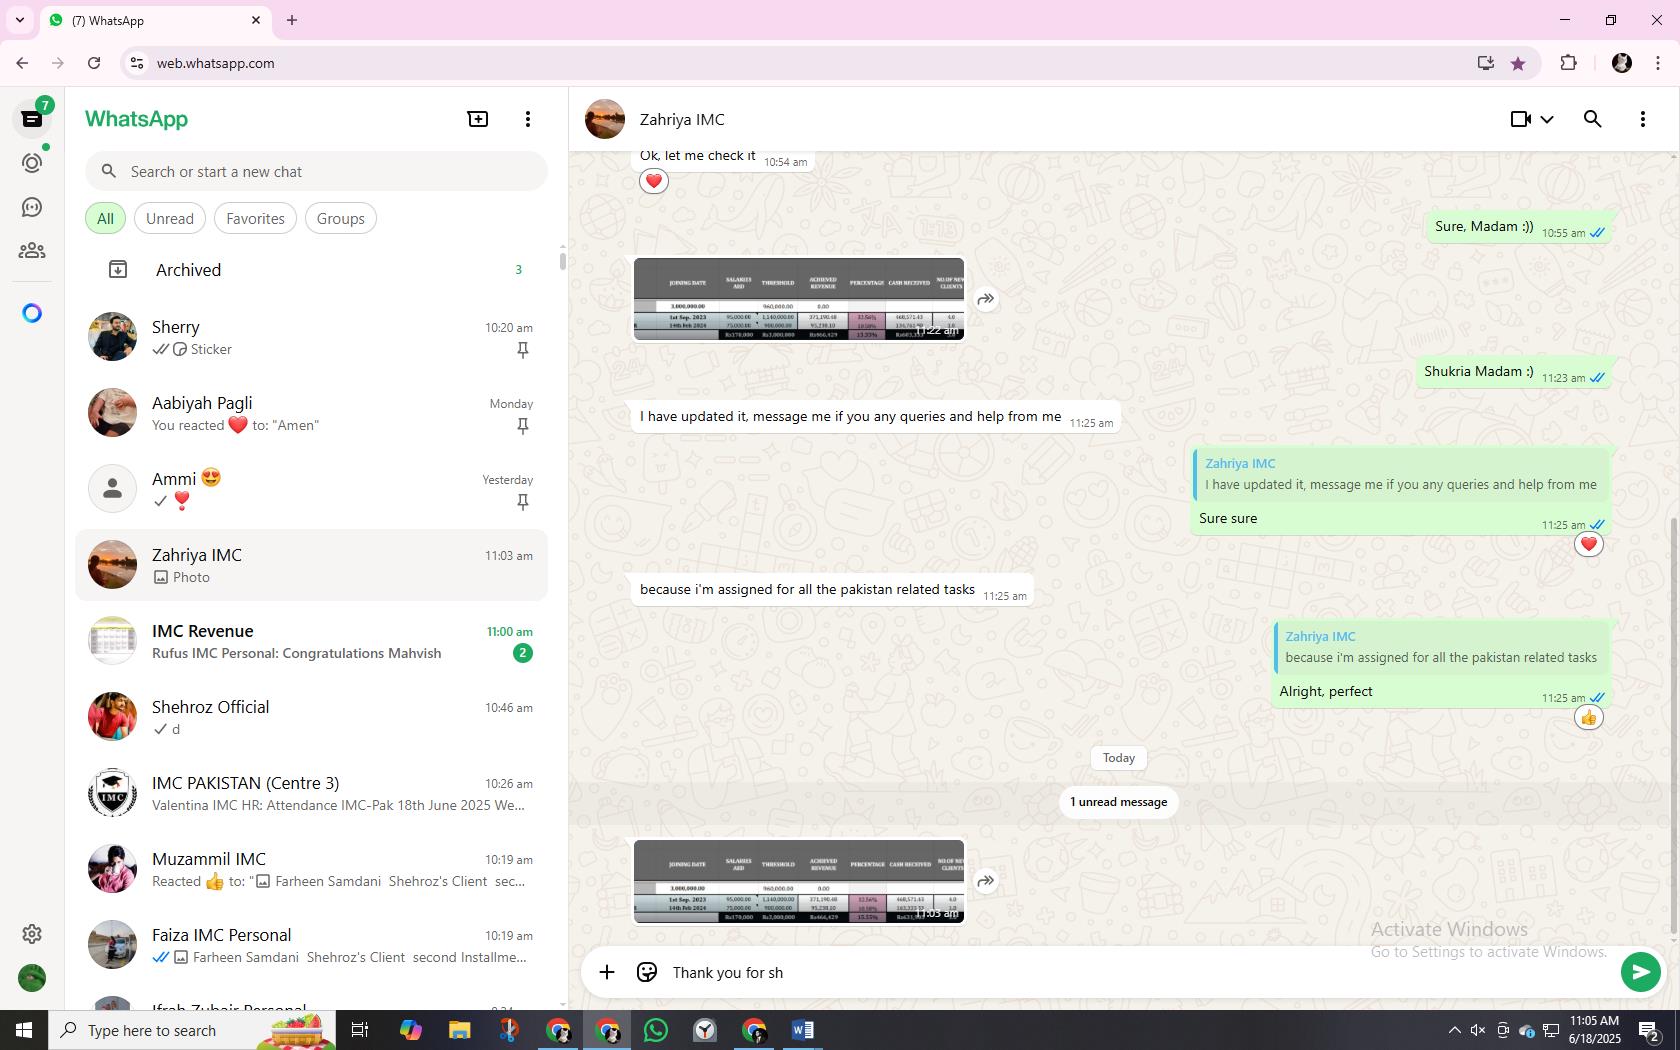
Task: Open the Faiza IMC Personal chat
Action: (312, 945)
